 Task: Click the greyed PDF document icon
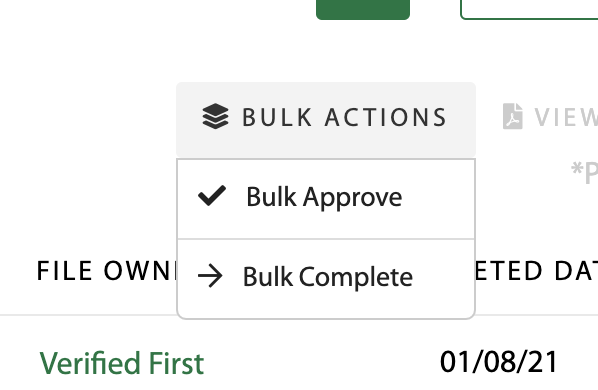pos(513,116)
